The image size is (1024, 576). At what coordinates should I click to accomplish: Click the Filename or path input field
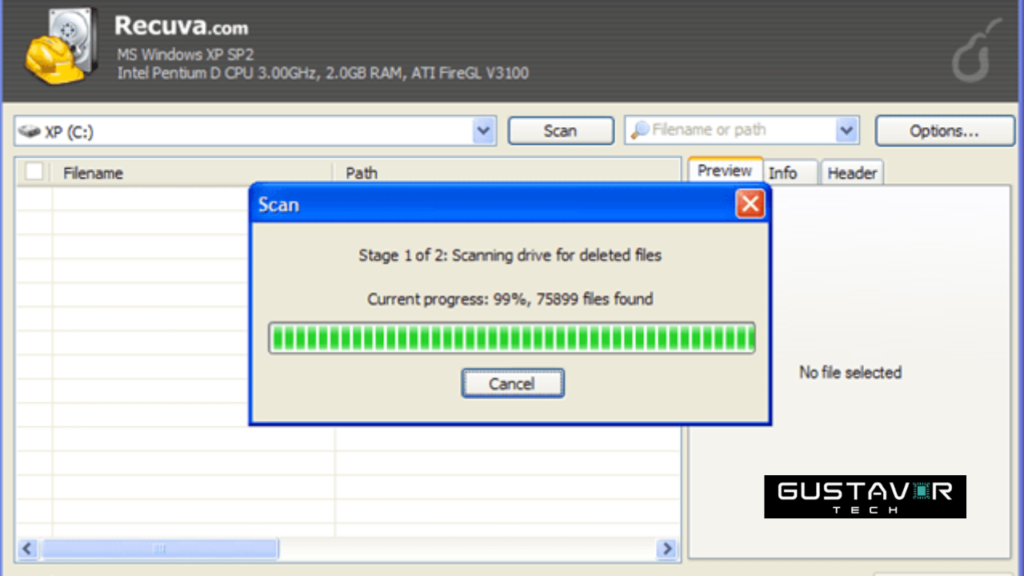coord(742,130)
